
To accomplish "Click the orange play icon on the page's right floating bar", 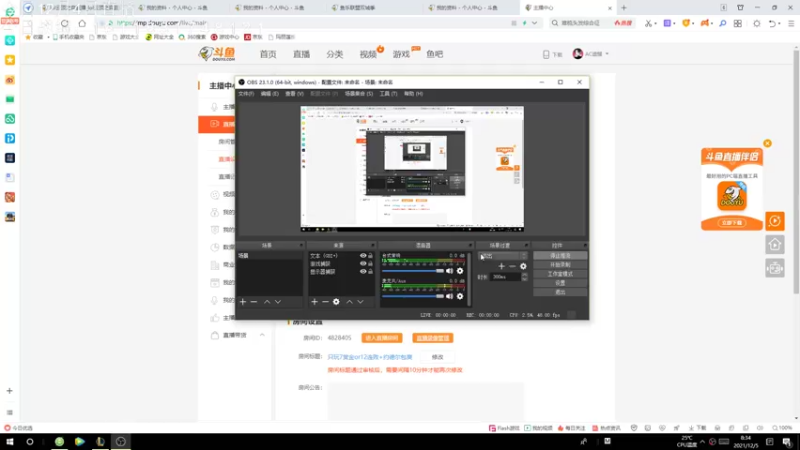I will point(775,221).
